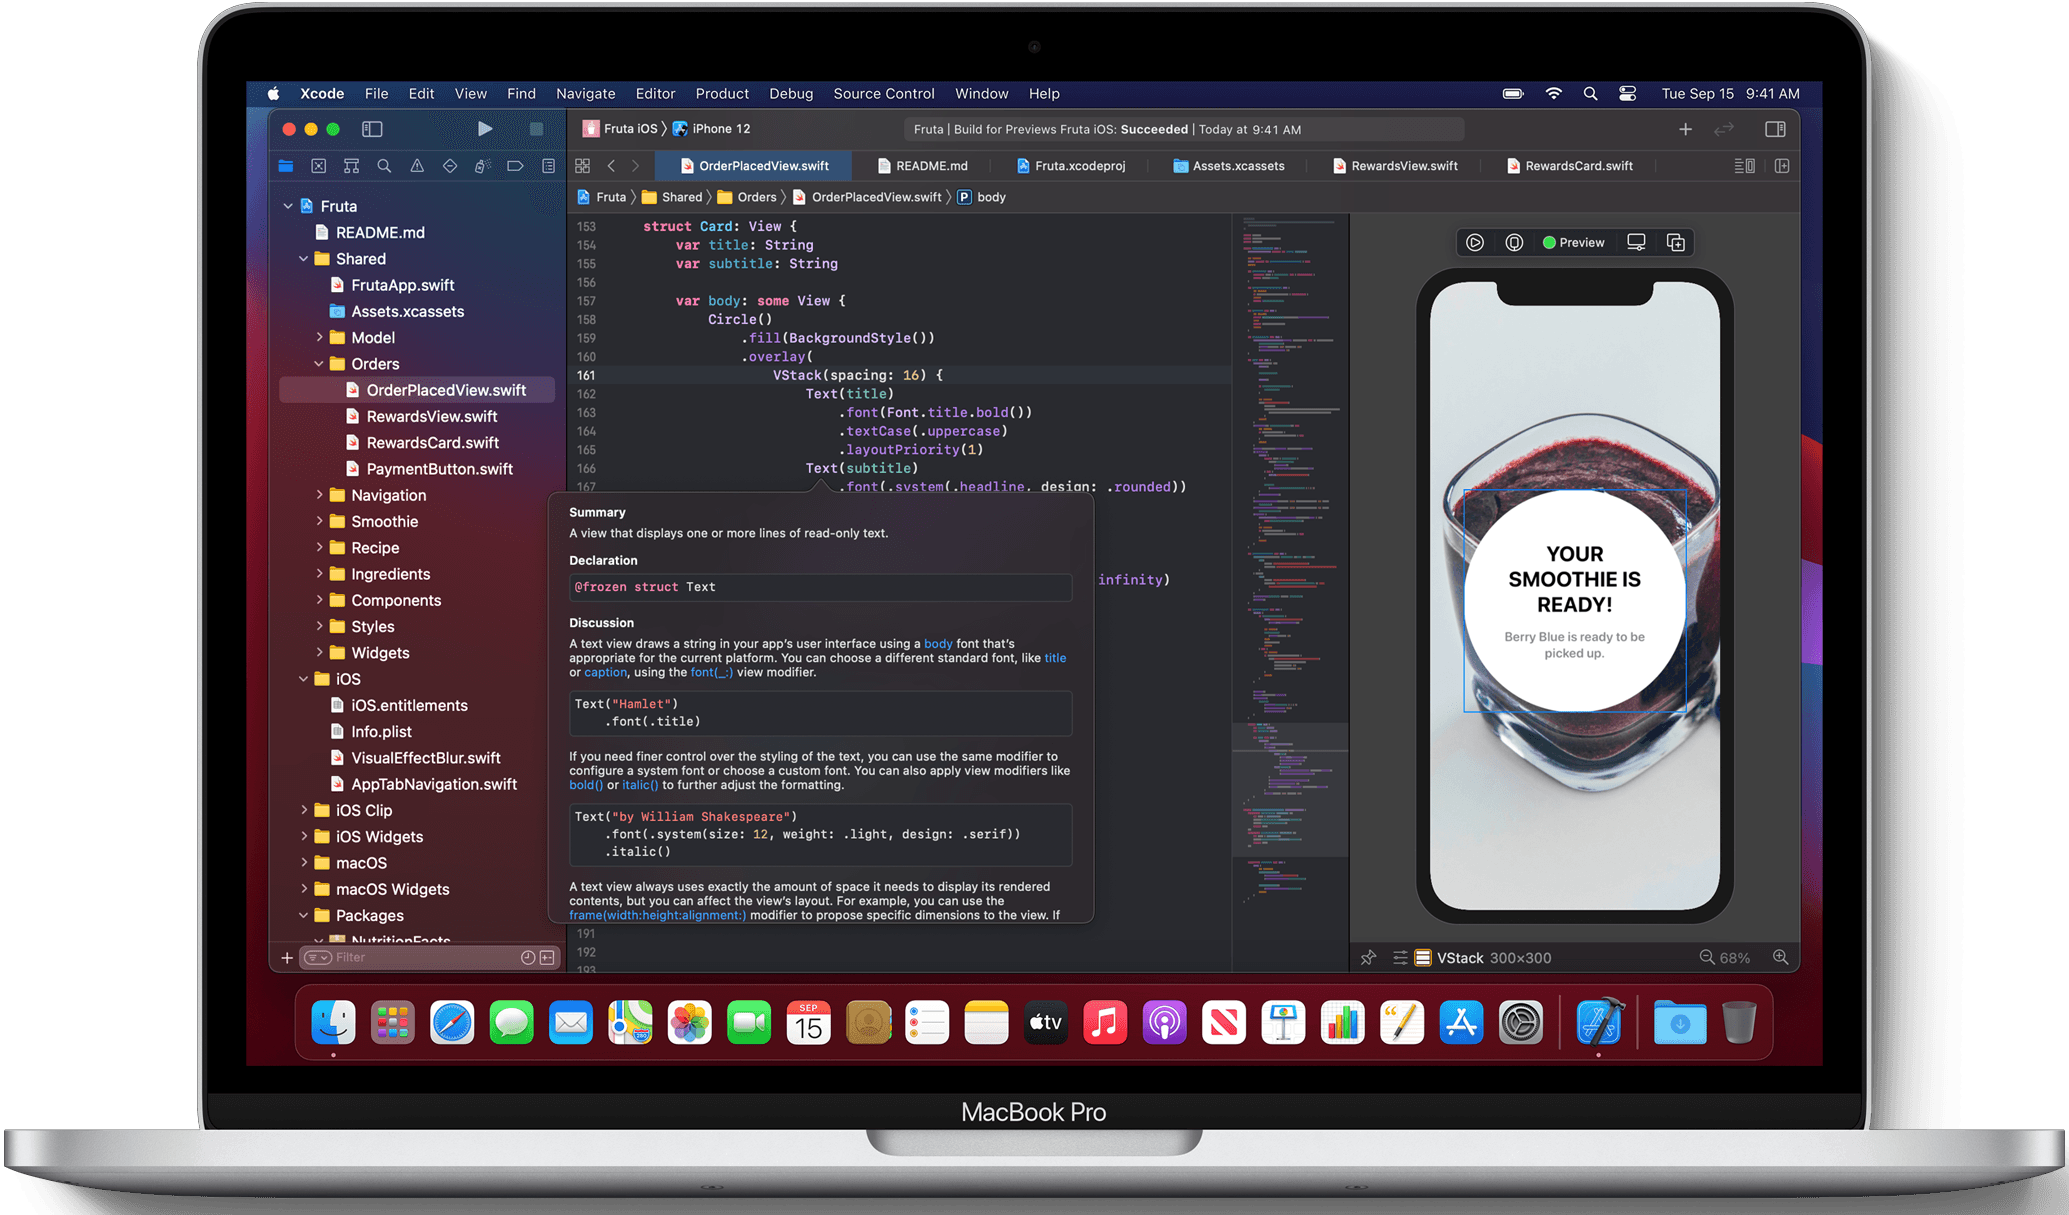
Task: Open the Issue navigator warning icon
Action: click(x=417, y=165)
